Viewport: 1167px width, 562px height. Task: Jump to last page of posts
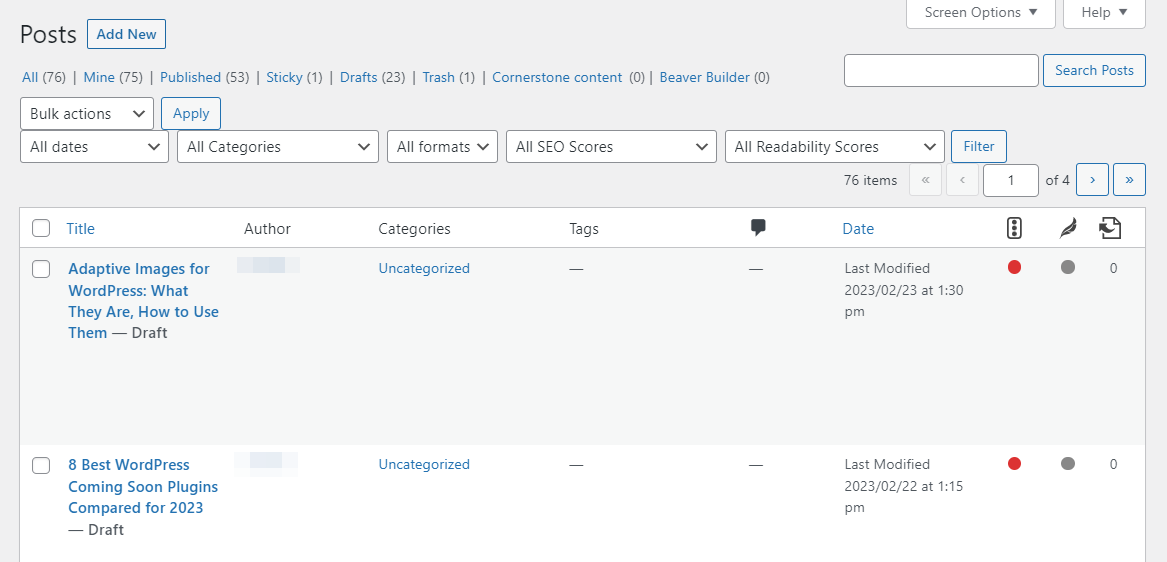coord(1129,180)
